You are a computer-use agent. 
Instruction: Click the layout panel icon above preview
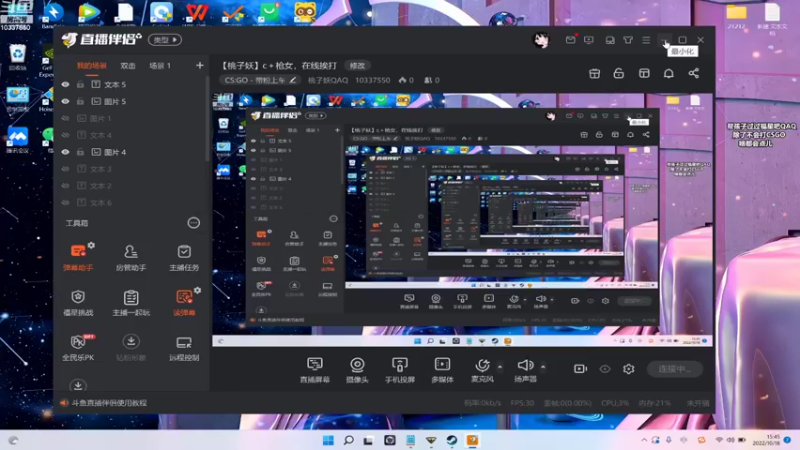(644, 73)
